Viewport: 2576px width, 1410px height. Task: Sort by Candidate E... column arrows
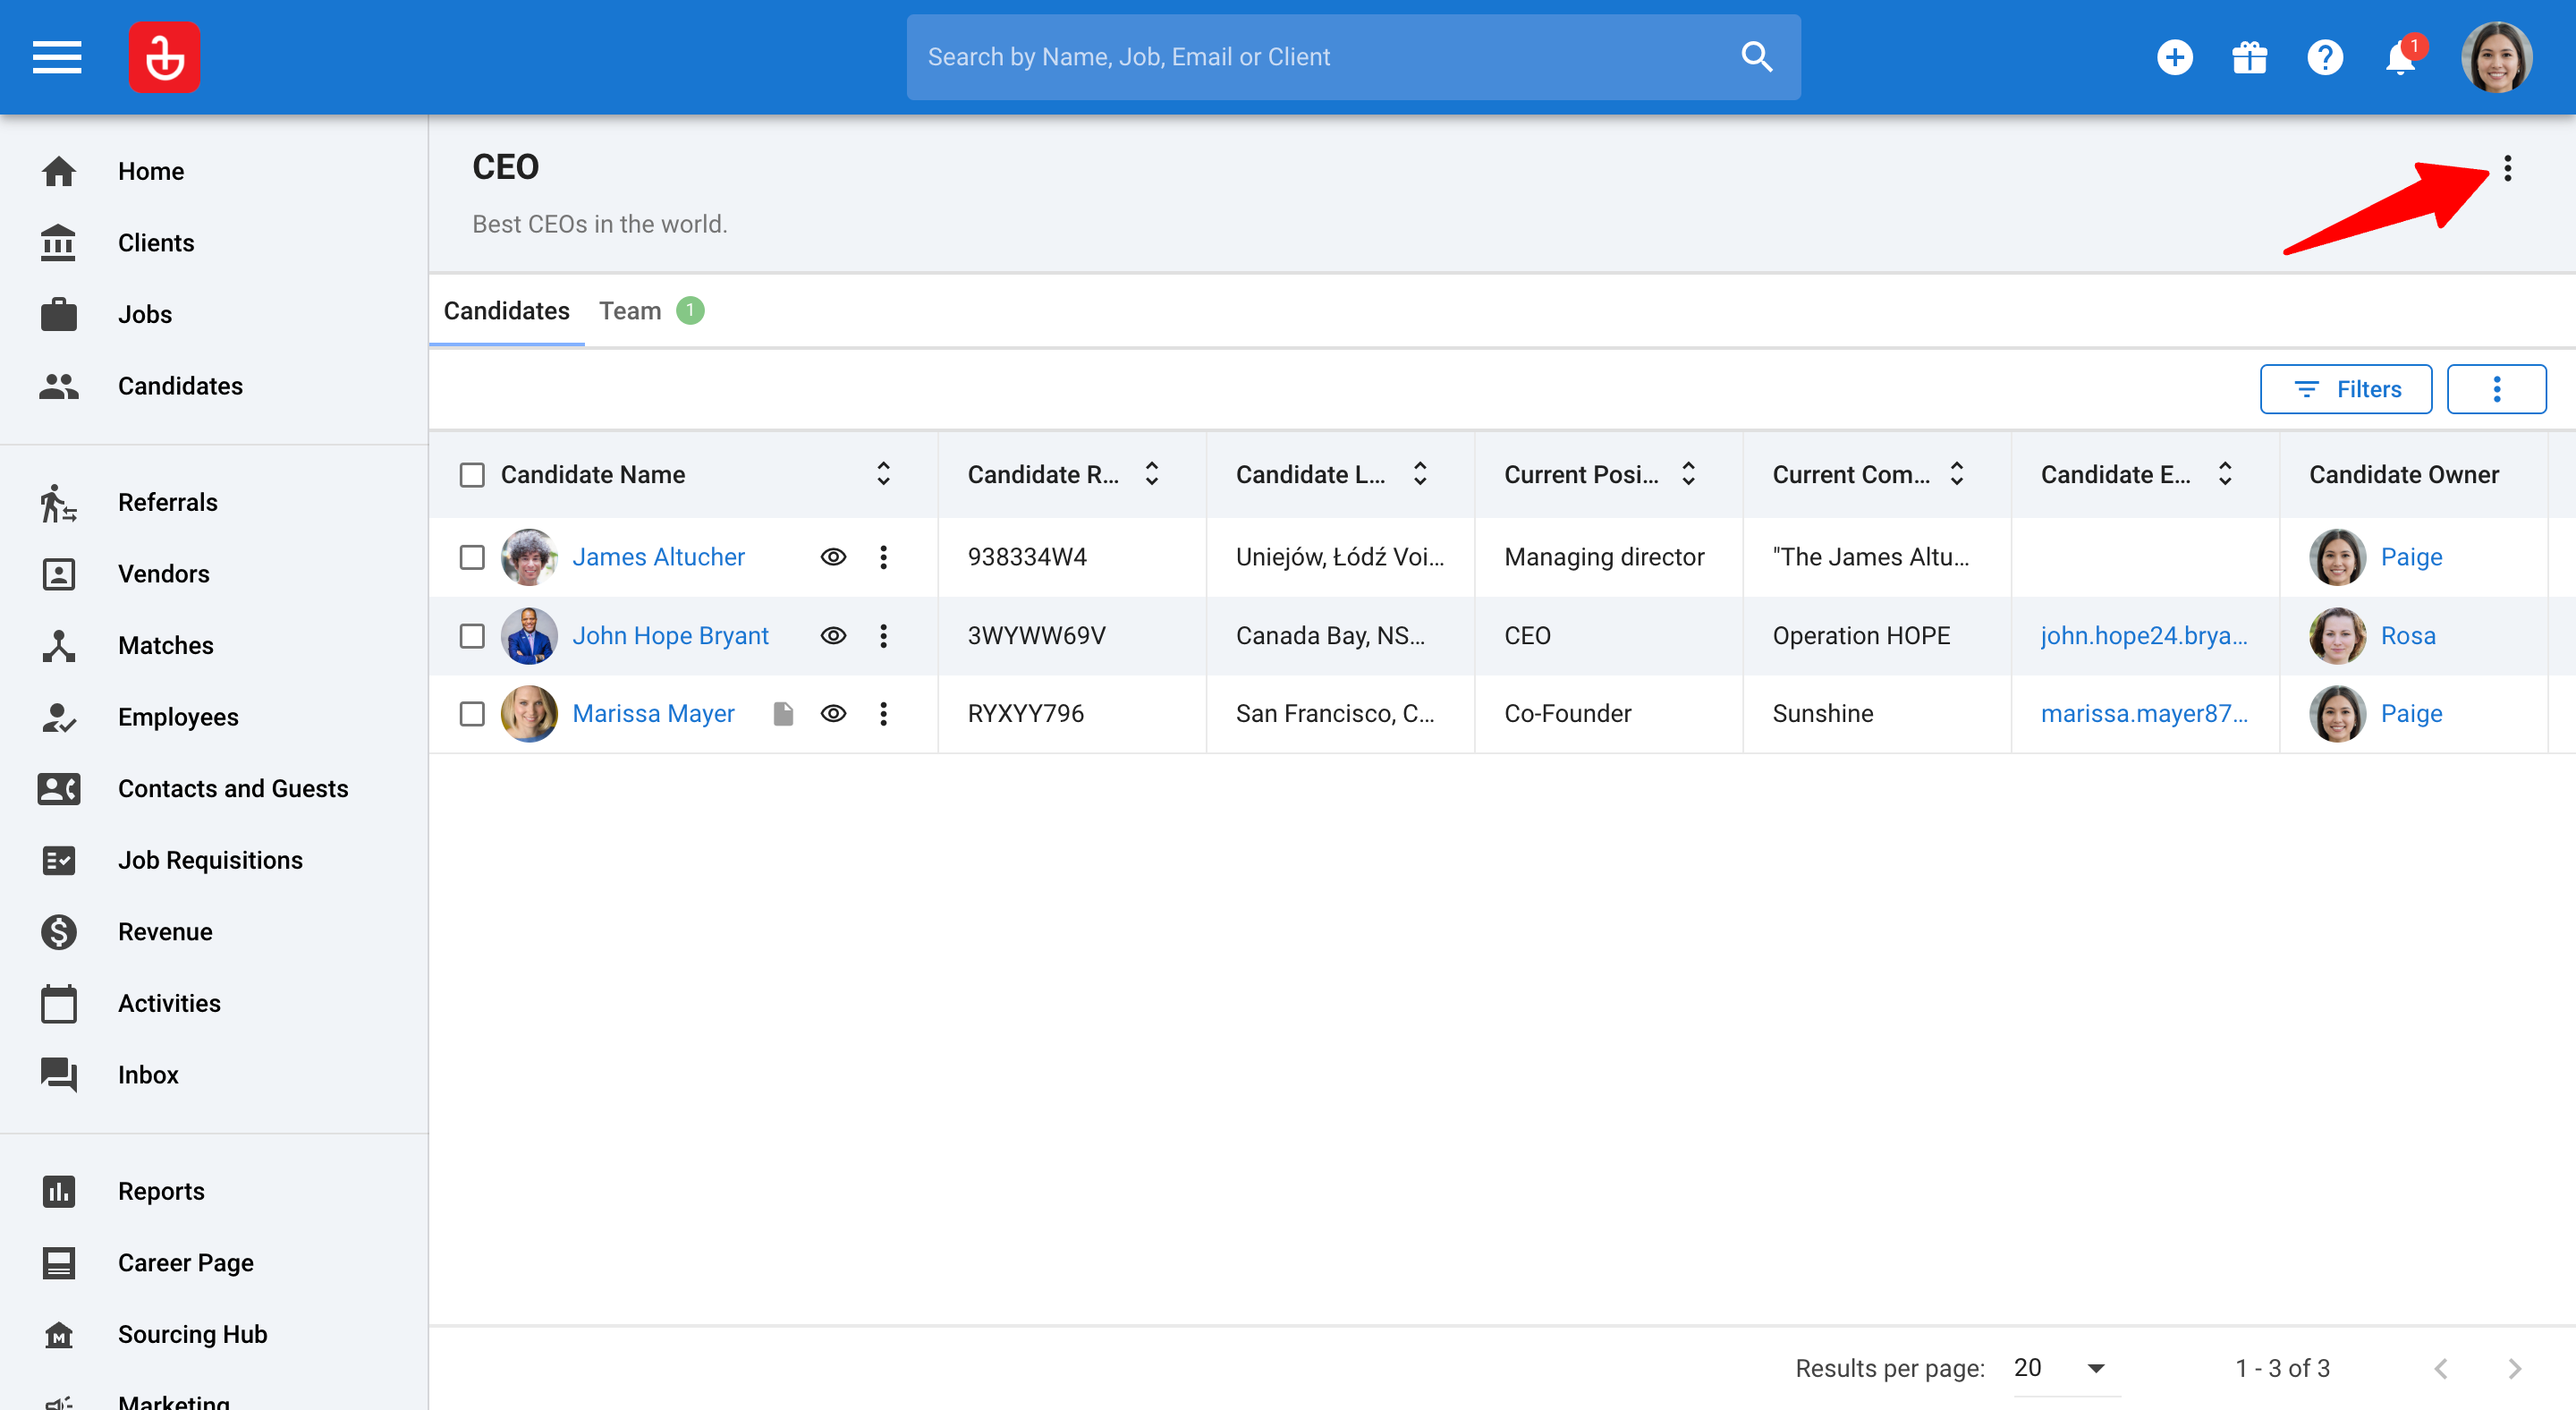tap(2225, 474)
